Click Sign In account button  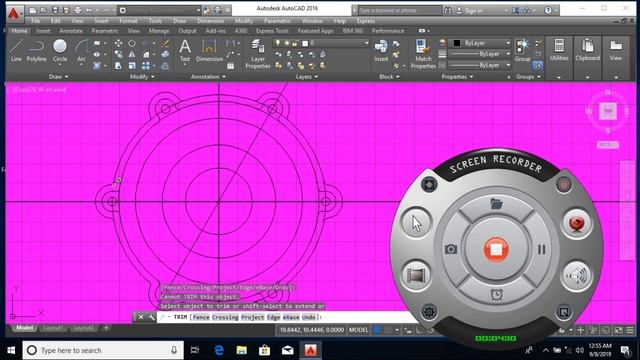(469, 10)
